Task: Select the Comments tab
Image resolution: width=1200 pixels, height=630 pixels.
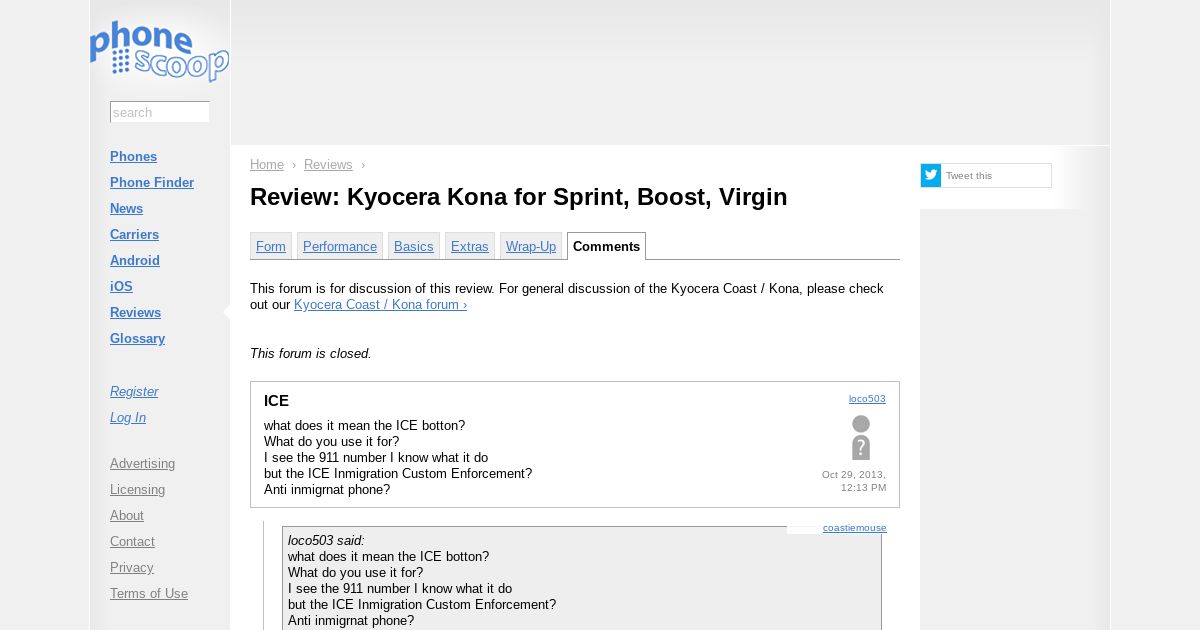Action: click(x=606, y=246)
